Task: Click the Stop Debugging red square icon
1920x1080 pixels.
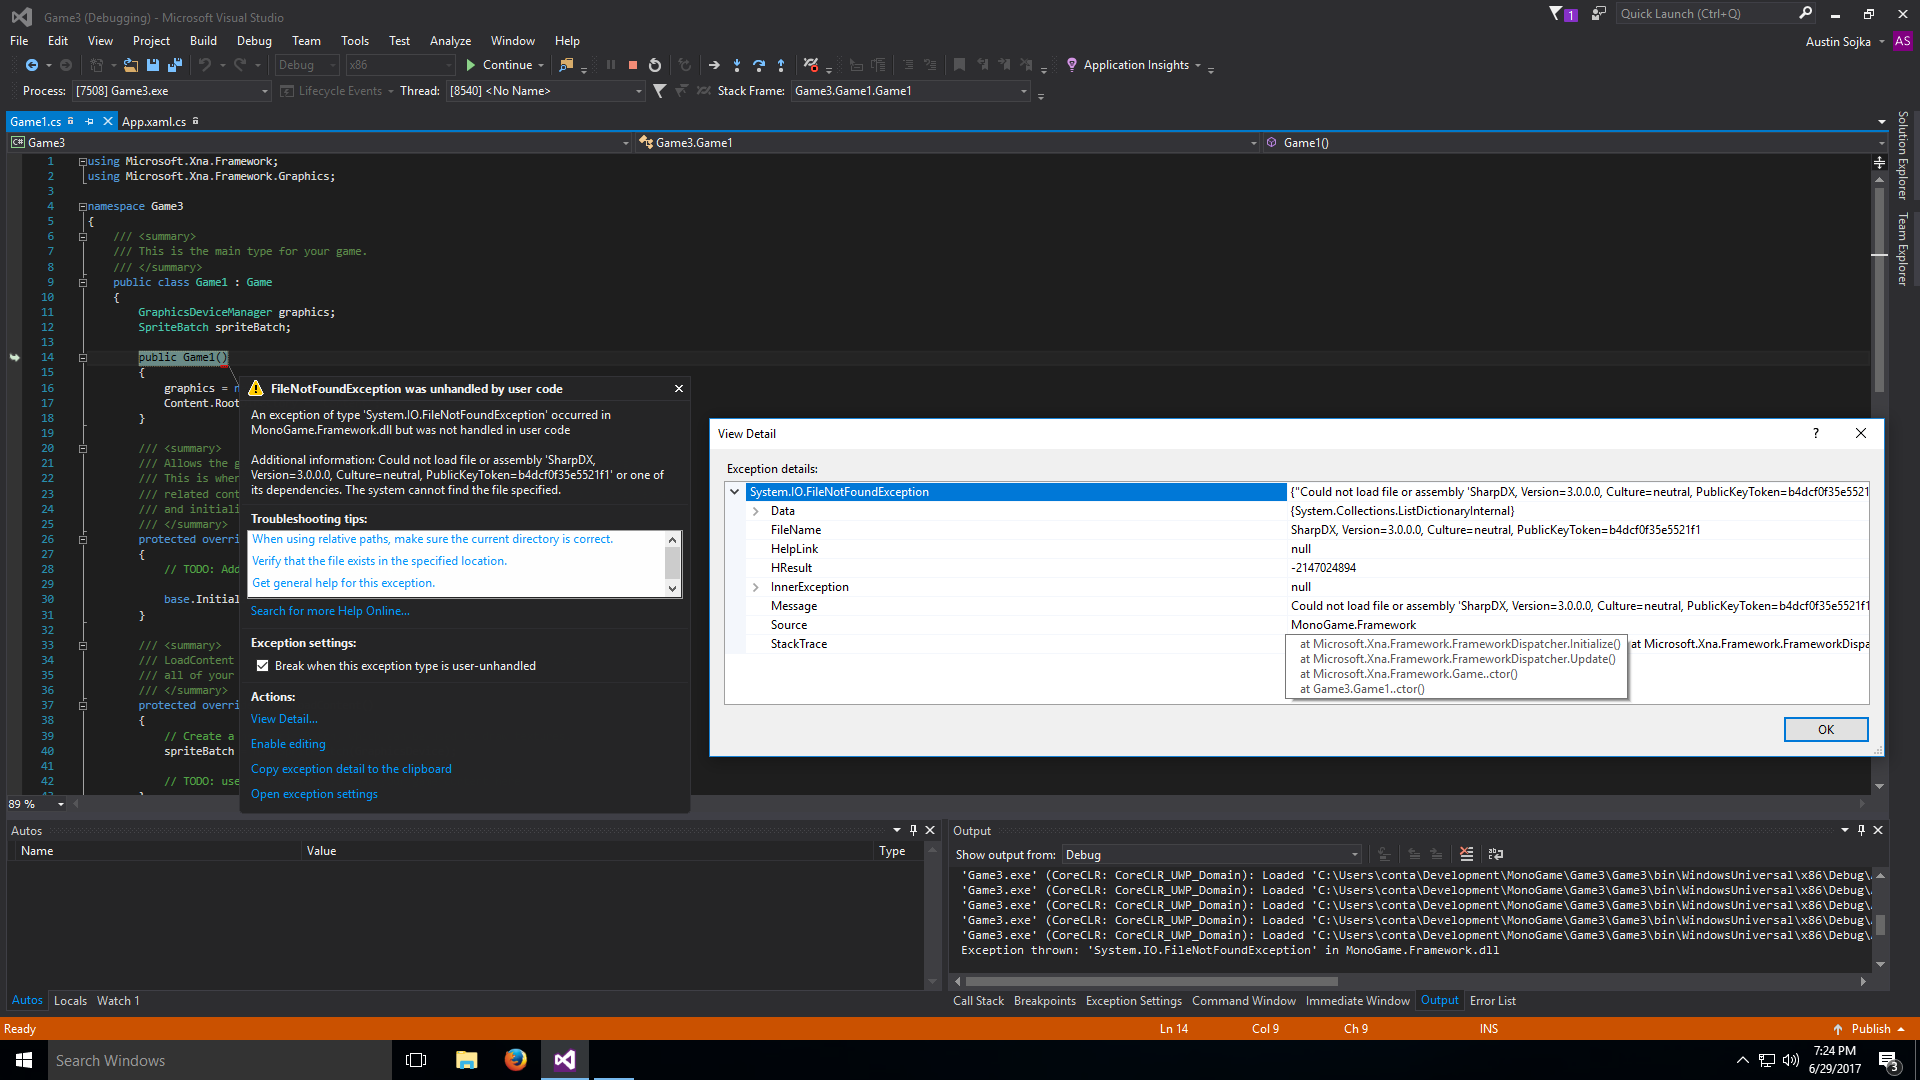Action: coord(633,65)
